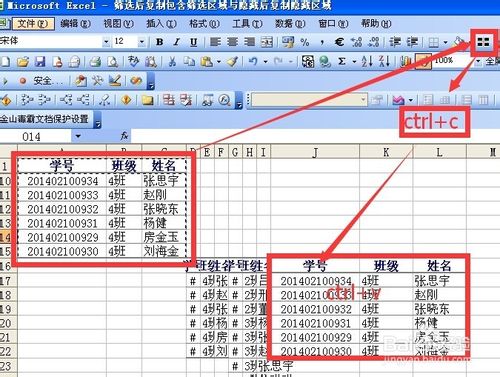
Task: Open the font size 12 dropdown
Action: (142, 42)
